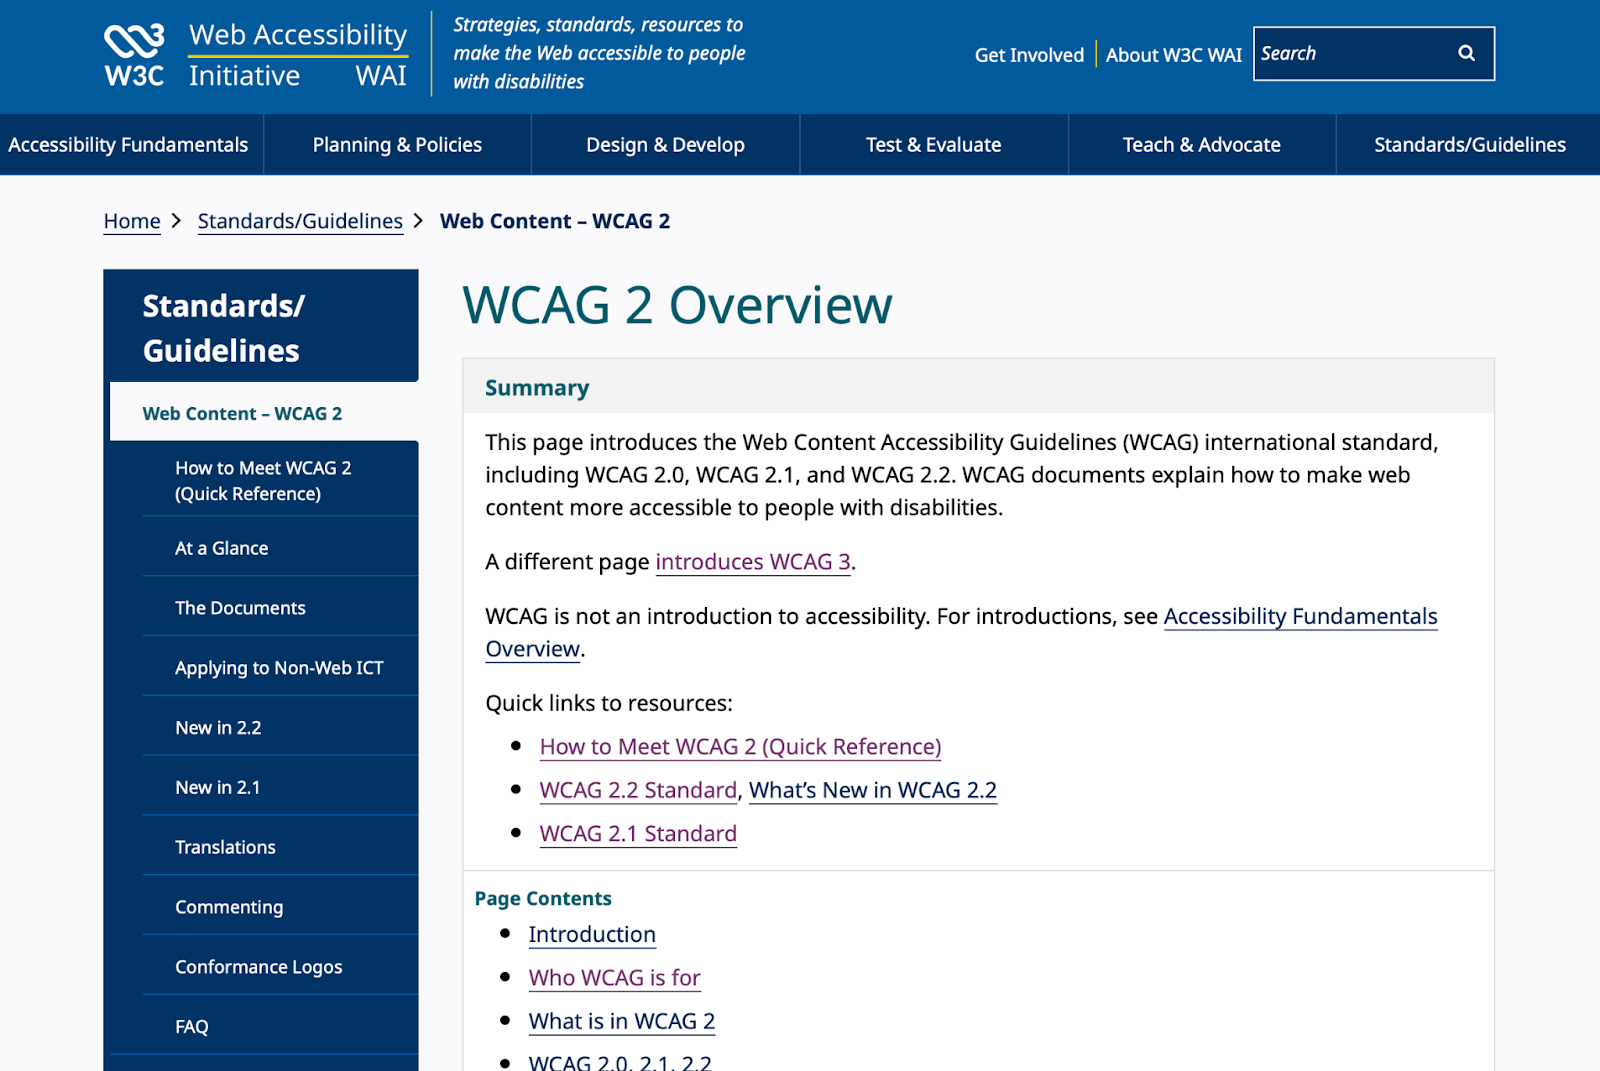Open Design & Develop nav menu
This screenshot has height=1071, width=1600.
click(x=665, y=145)
